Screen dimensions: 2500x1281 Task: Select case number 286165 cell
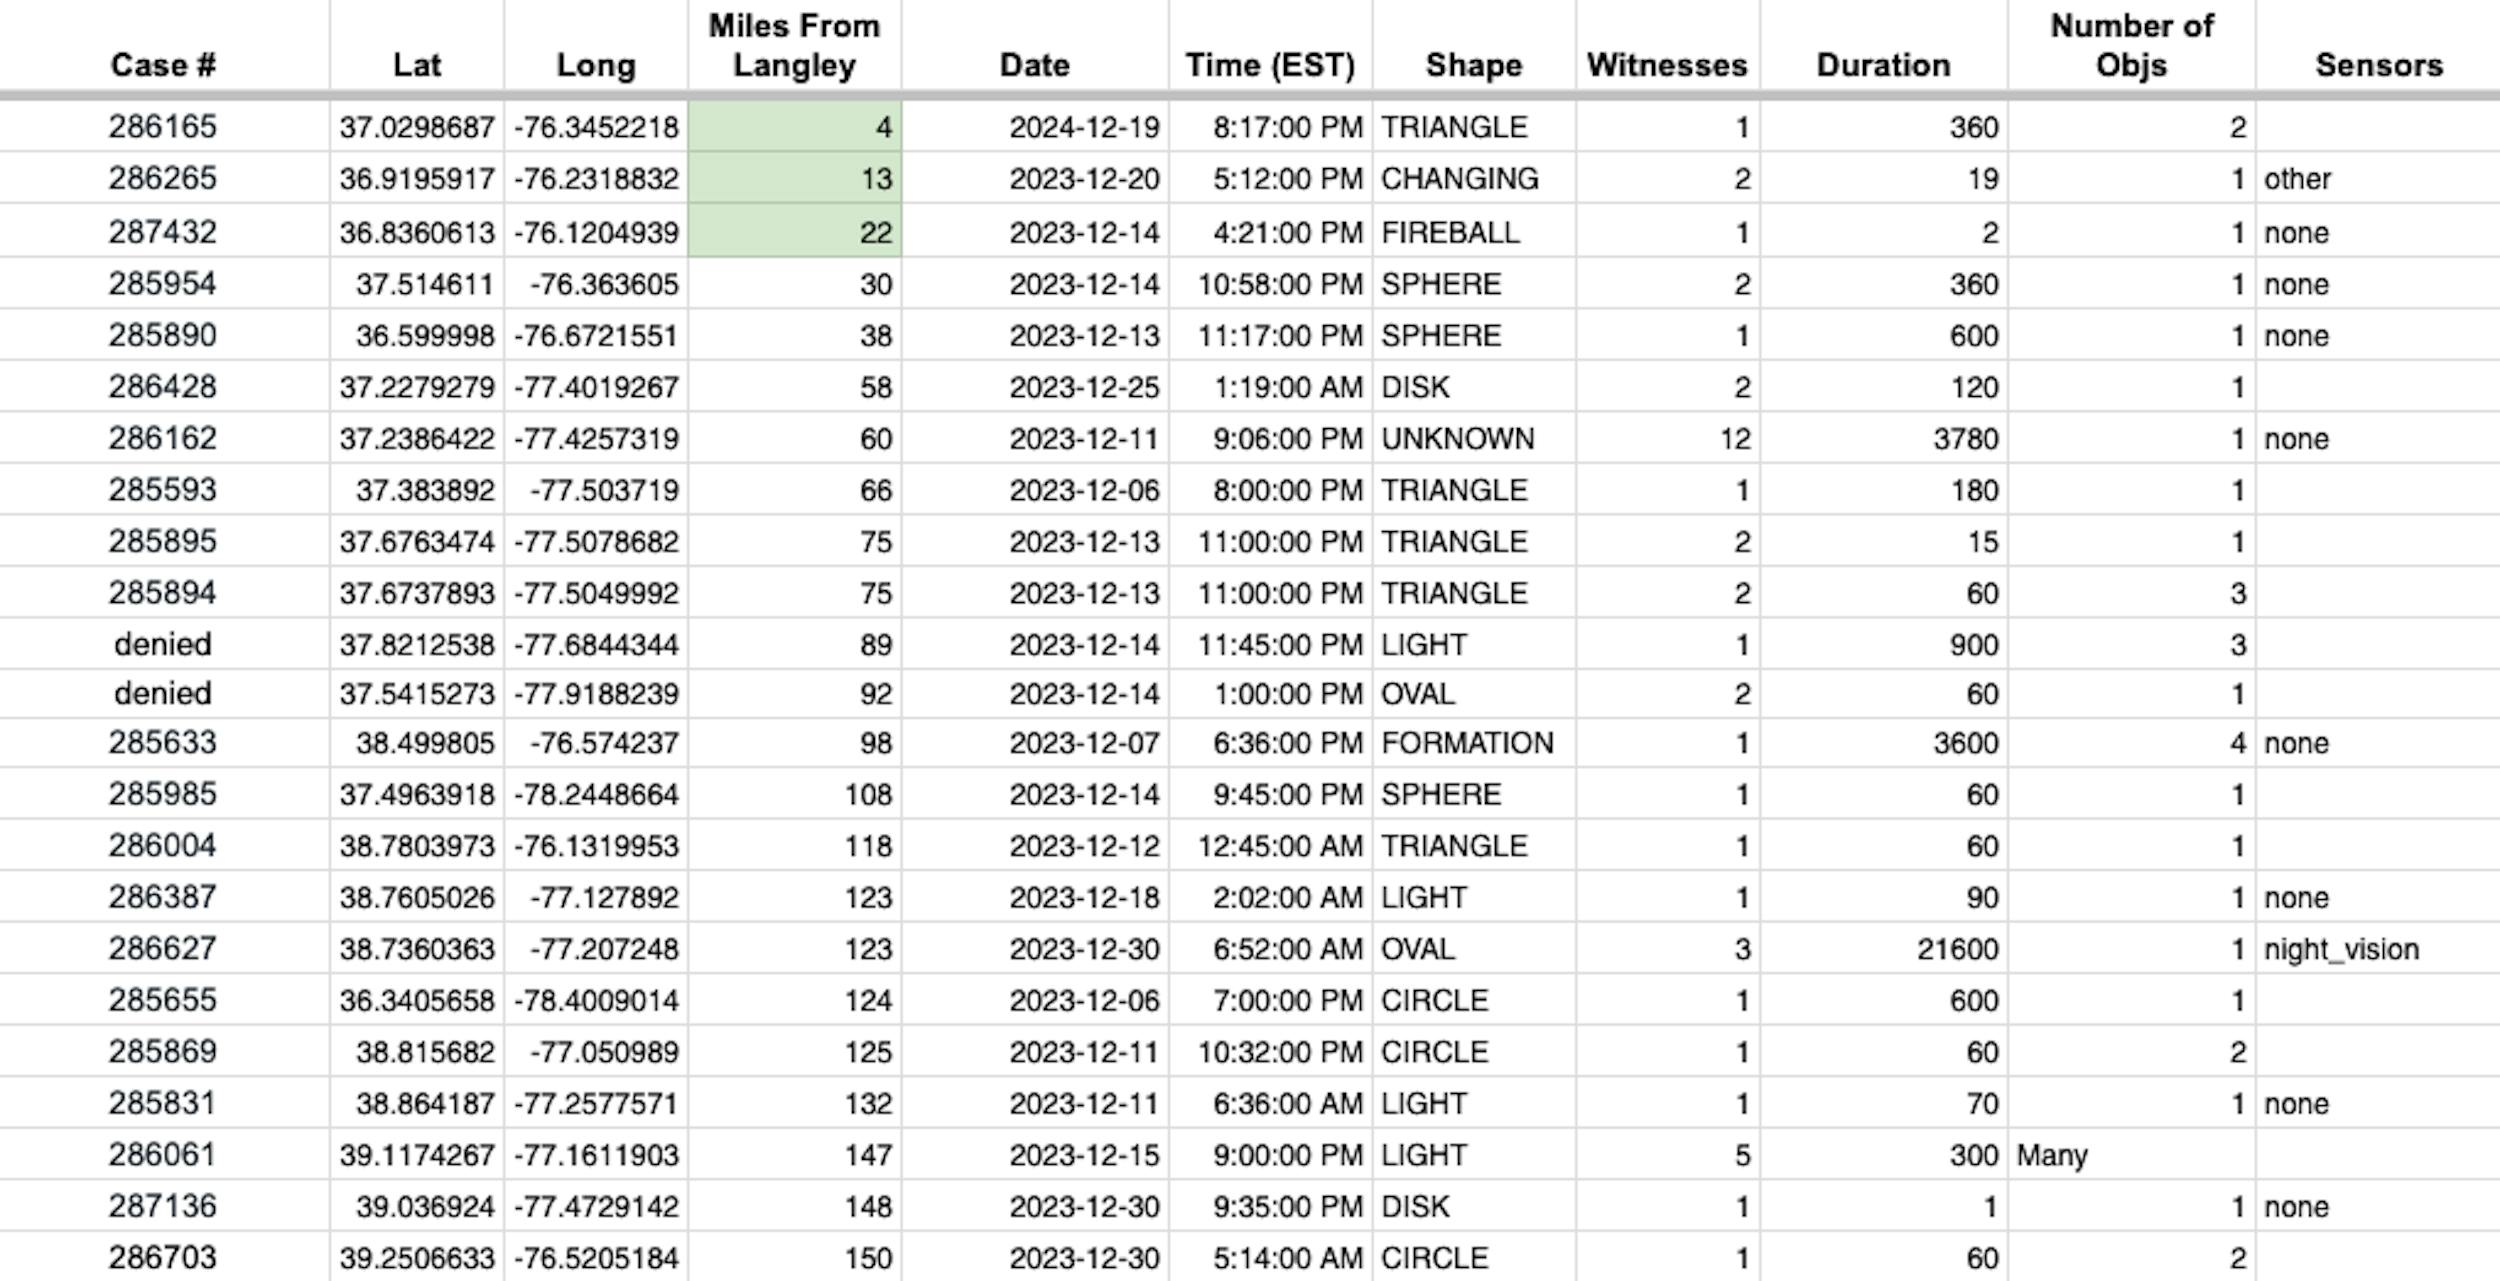point(163,127)
